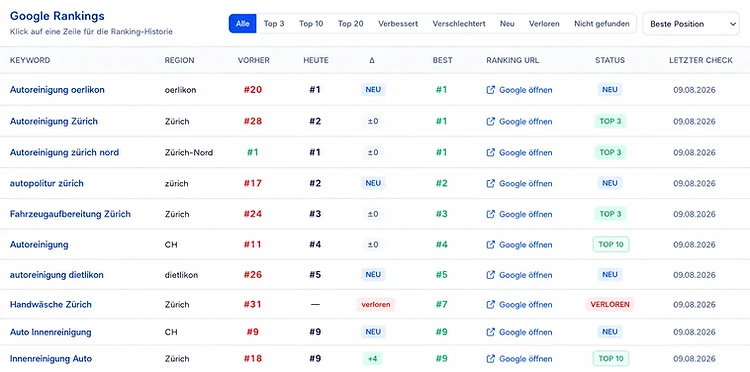
Task: Click external link icon for Handwäsche Zürich row
Action: (490, 305)
